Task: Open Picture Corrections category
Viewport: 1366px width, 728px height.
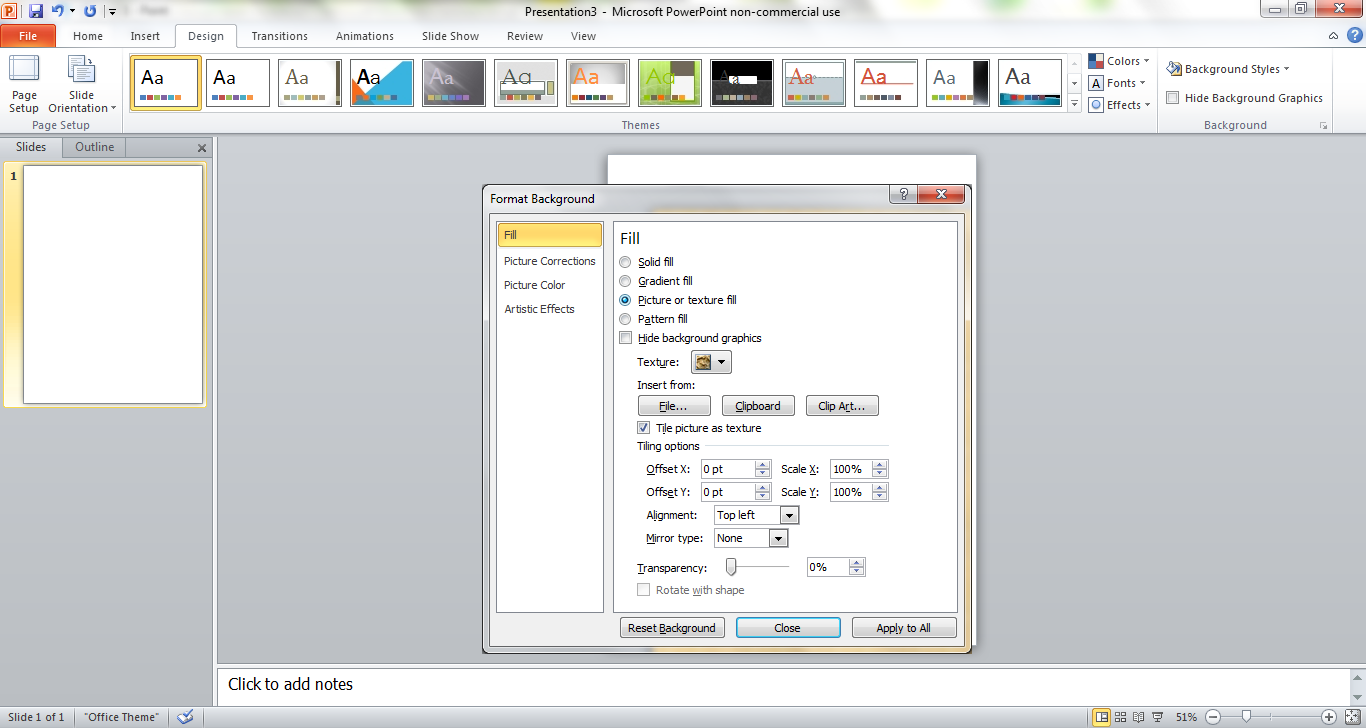Action: pos(550,261)
